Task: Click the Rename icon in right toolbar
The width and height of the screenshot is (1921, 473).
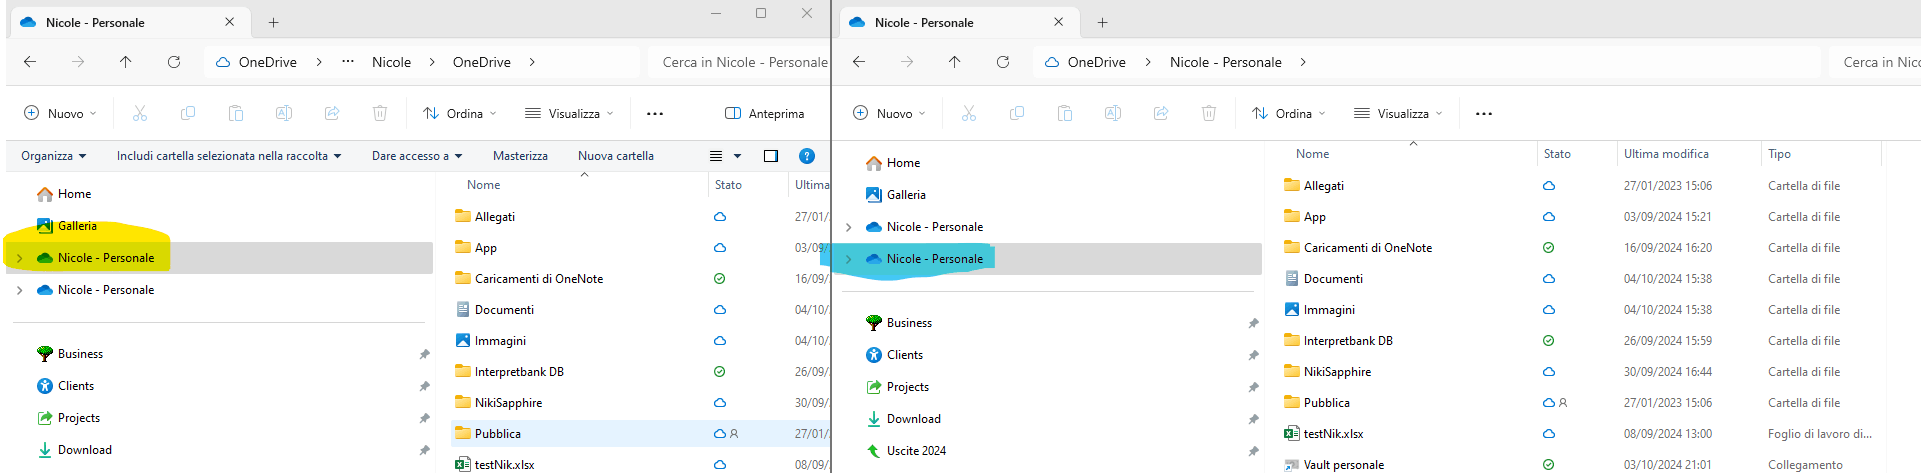Action: click(1113, 113)
